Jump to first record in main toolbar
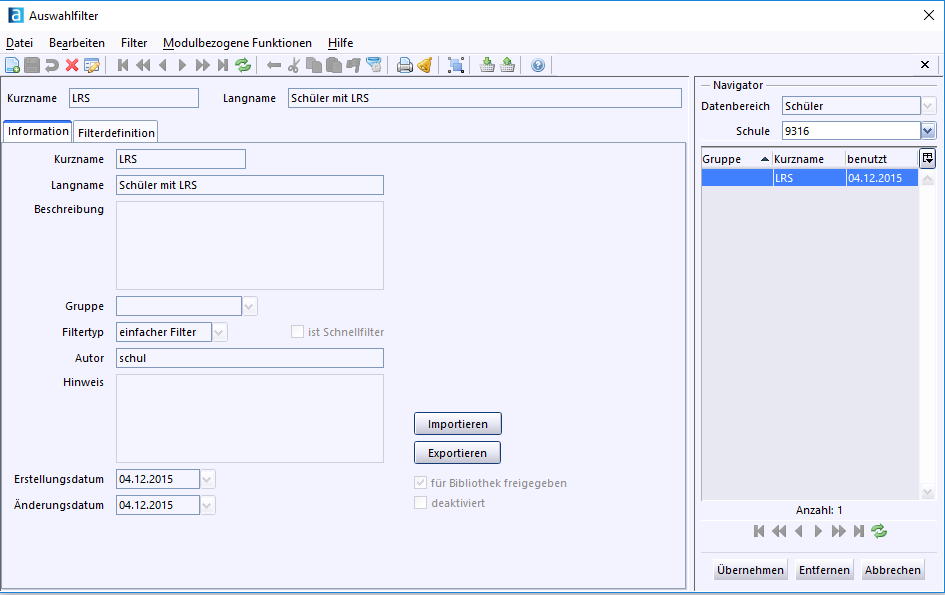Screen dimensions: 945x595 (123, 65)
